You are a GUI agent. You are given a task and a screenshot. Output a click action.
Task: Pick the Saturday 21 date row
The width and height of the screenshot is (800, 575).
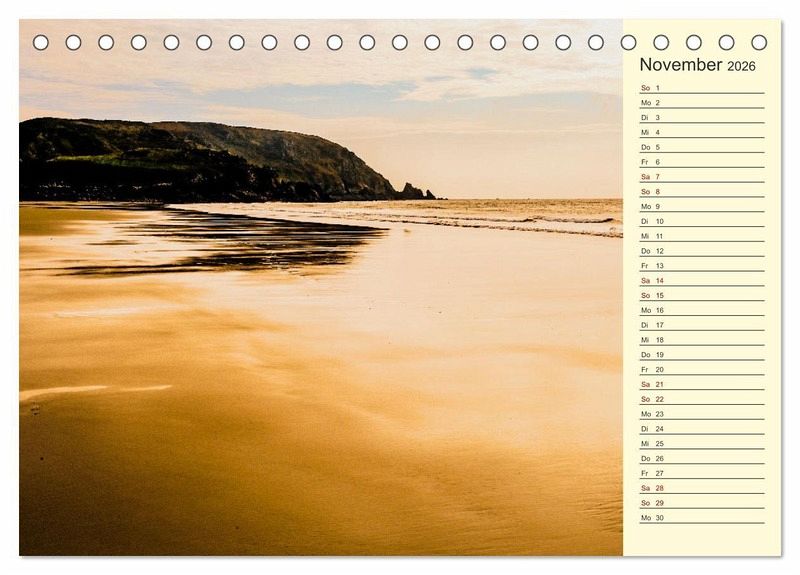click(701, 384)
